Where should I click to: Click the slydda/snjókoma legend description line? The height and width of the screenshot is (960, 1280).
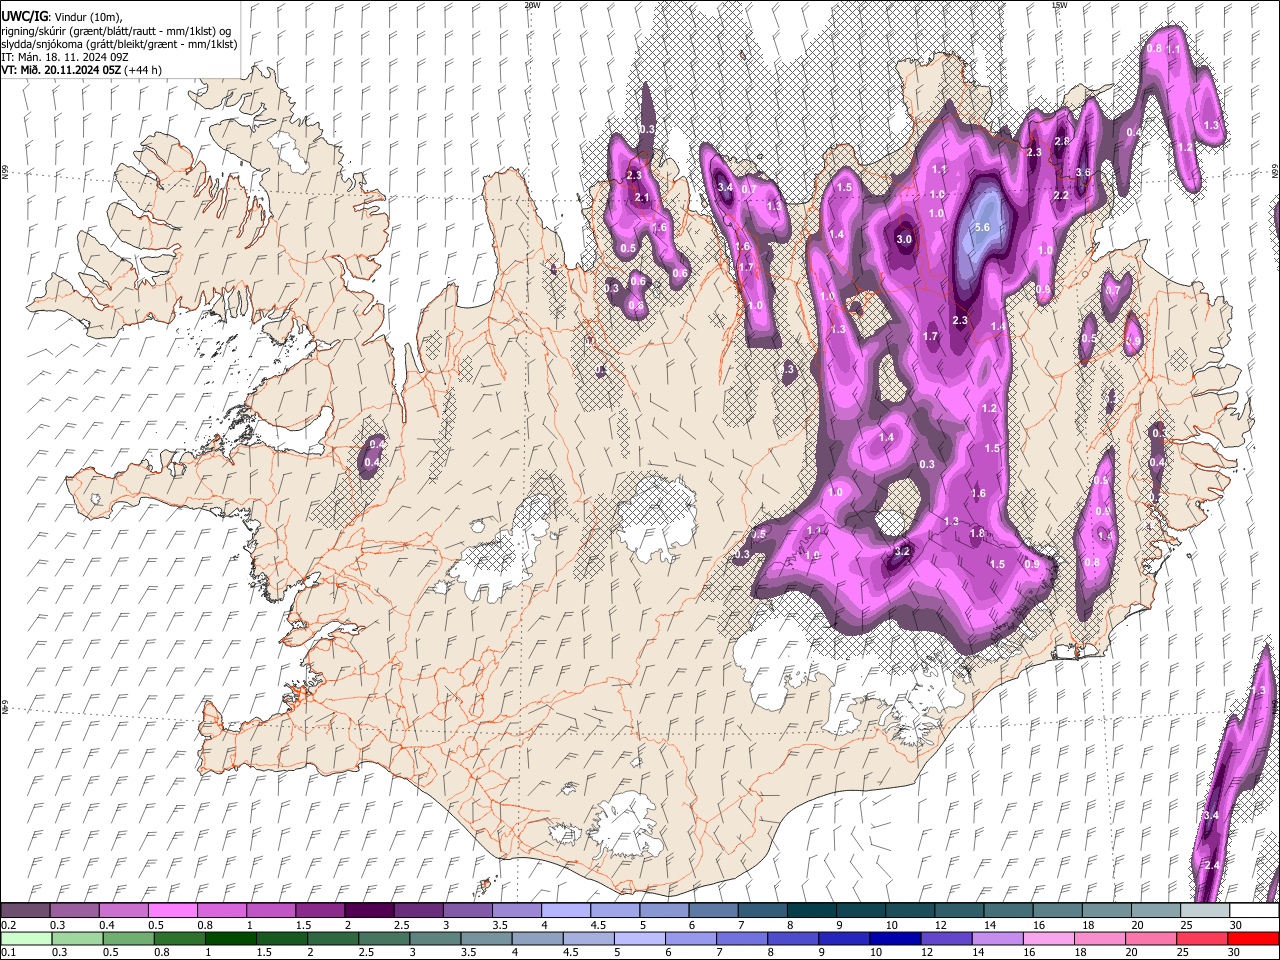(119, 44)
